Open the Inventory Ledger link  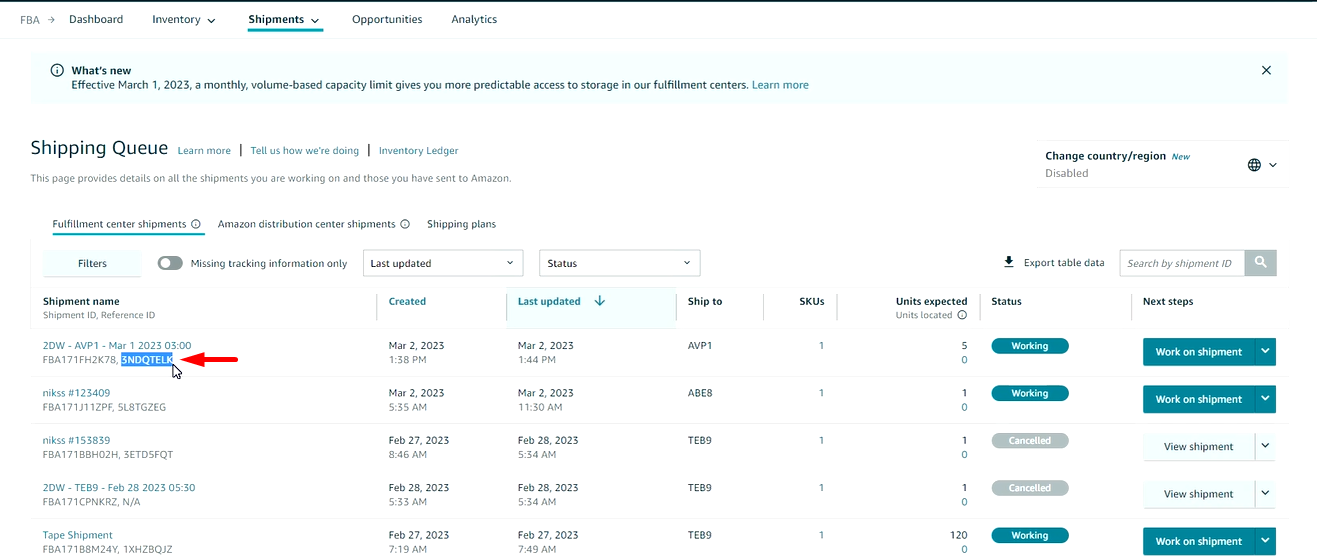click(x=418, y=151)
